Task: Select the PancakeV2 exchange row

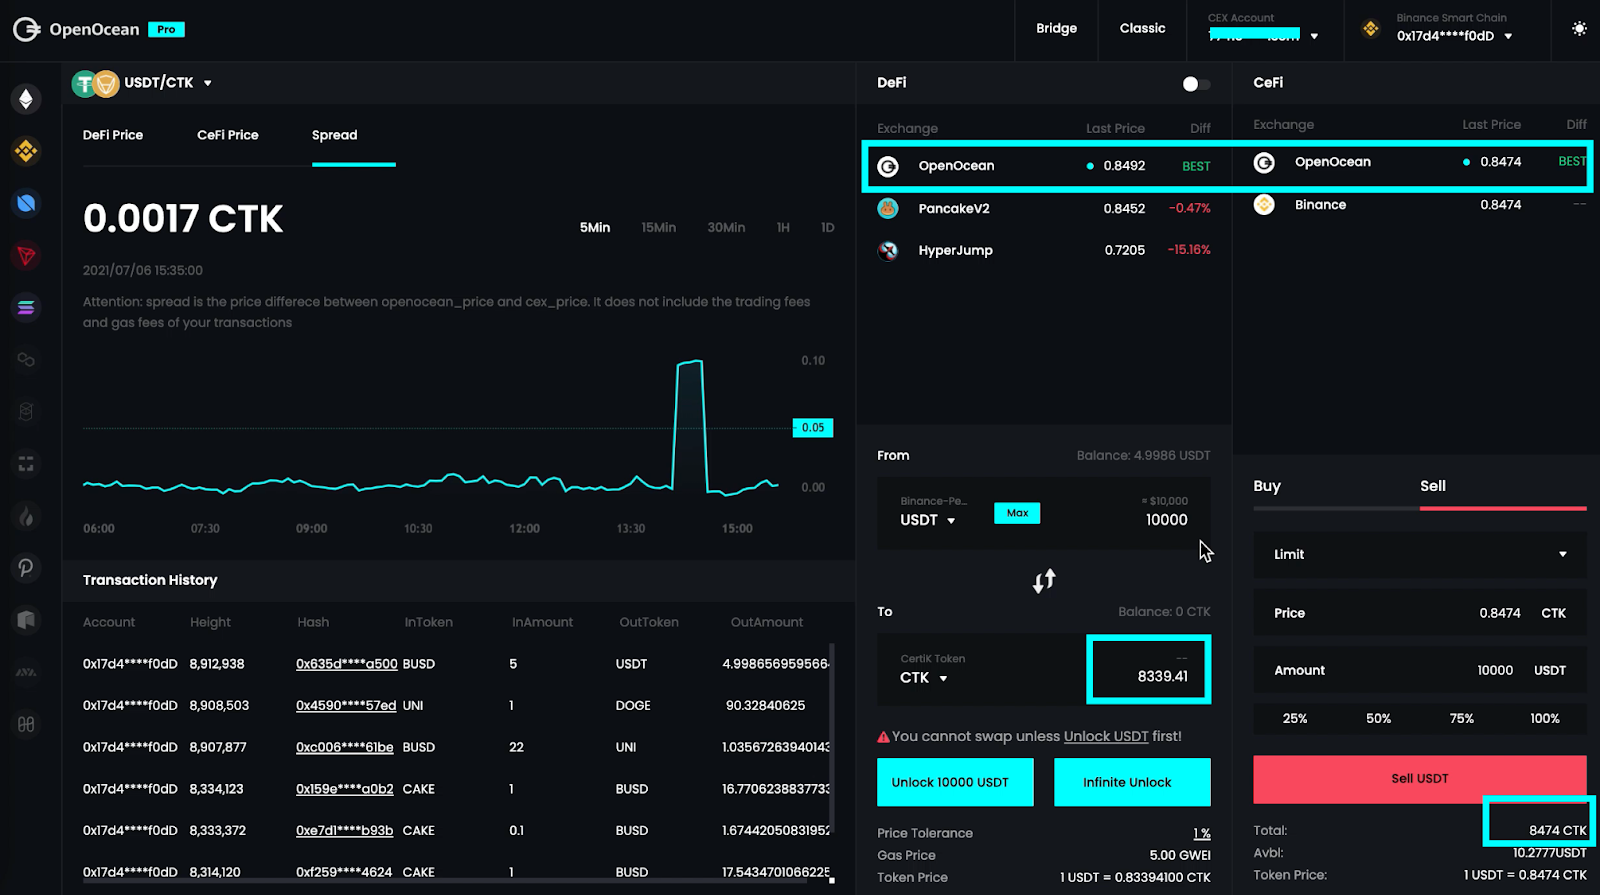Action: click(1044, 208)
